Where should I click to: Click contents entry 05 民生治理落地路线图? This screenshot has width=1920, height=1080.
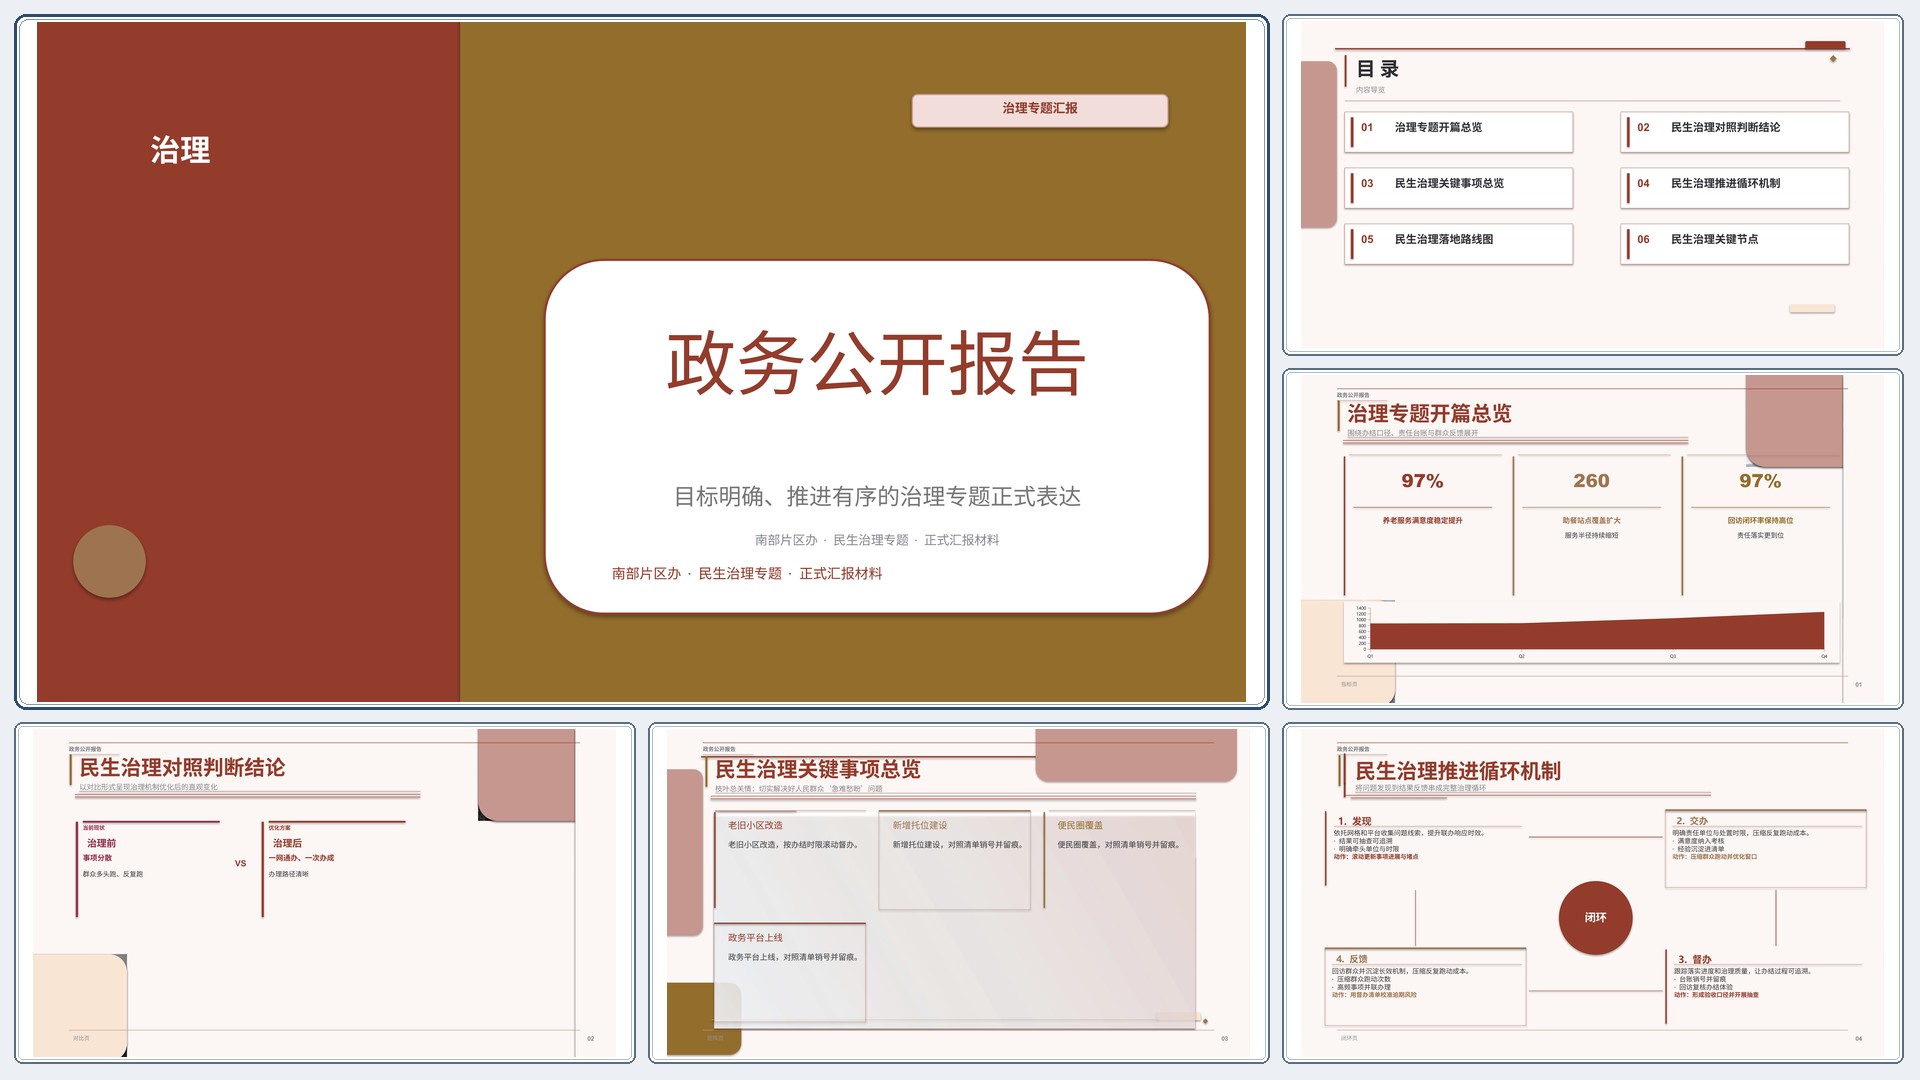click(1459, 244)
